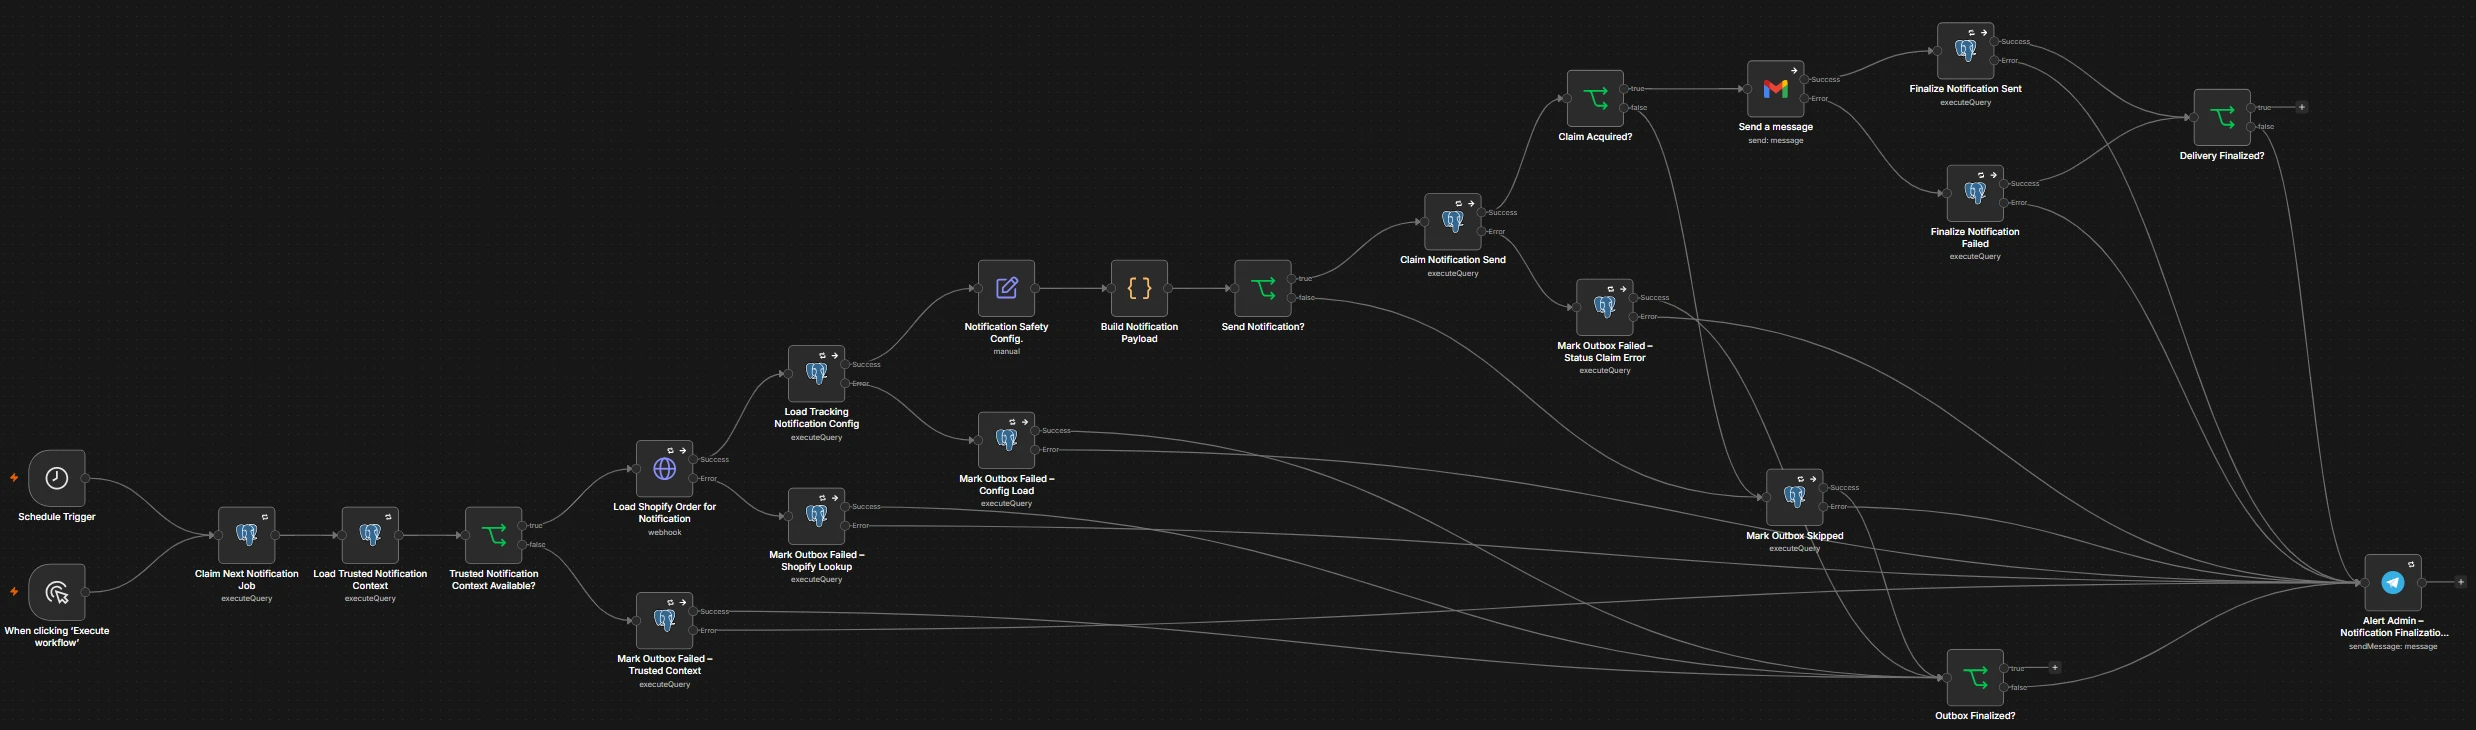Open the Mark Outbox Failed – Config Load node
This screenshot has height=730, width=2476.
coord(1007,440)
